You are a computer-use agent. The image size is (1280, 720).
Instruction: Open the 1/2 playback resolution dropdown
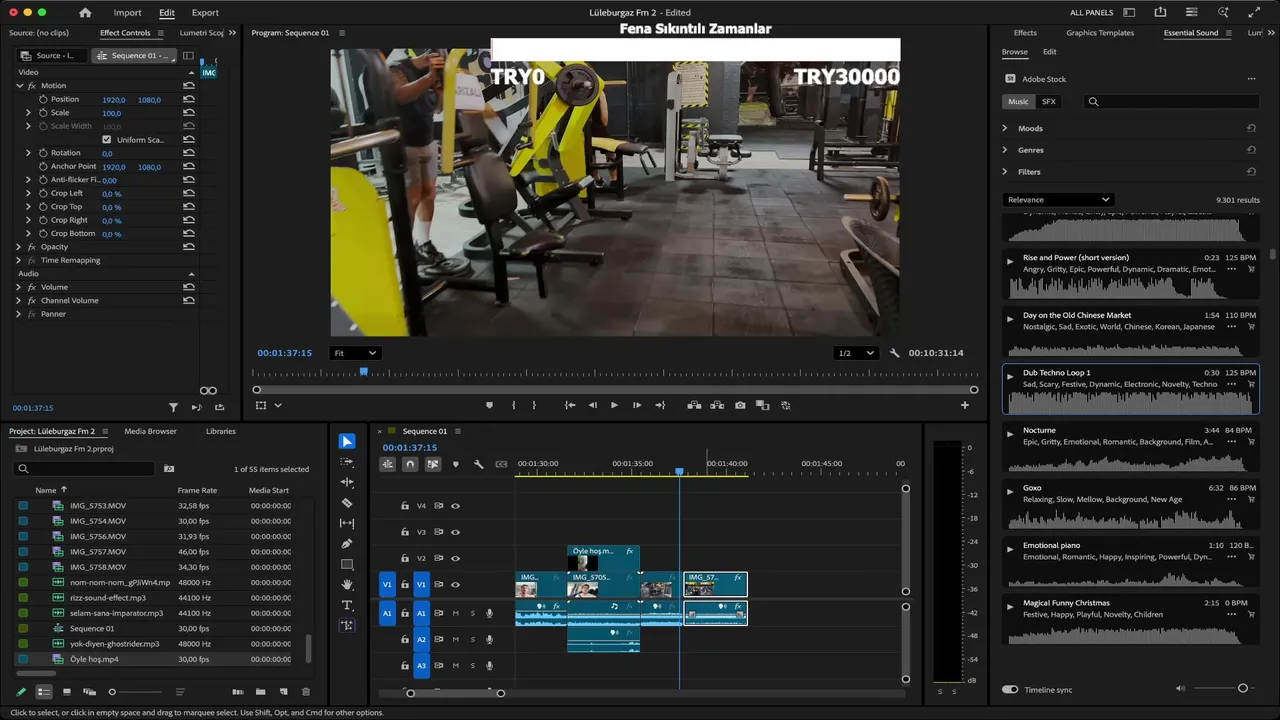click(856, 353)
